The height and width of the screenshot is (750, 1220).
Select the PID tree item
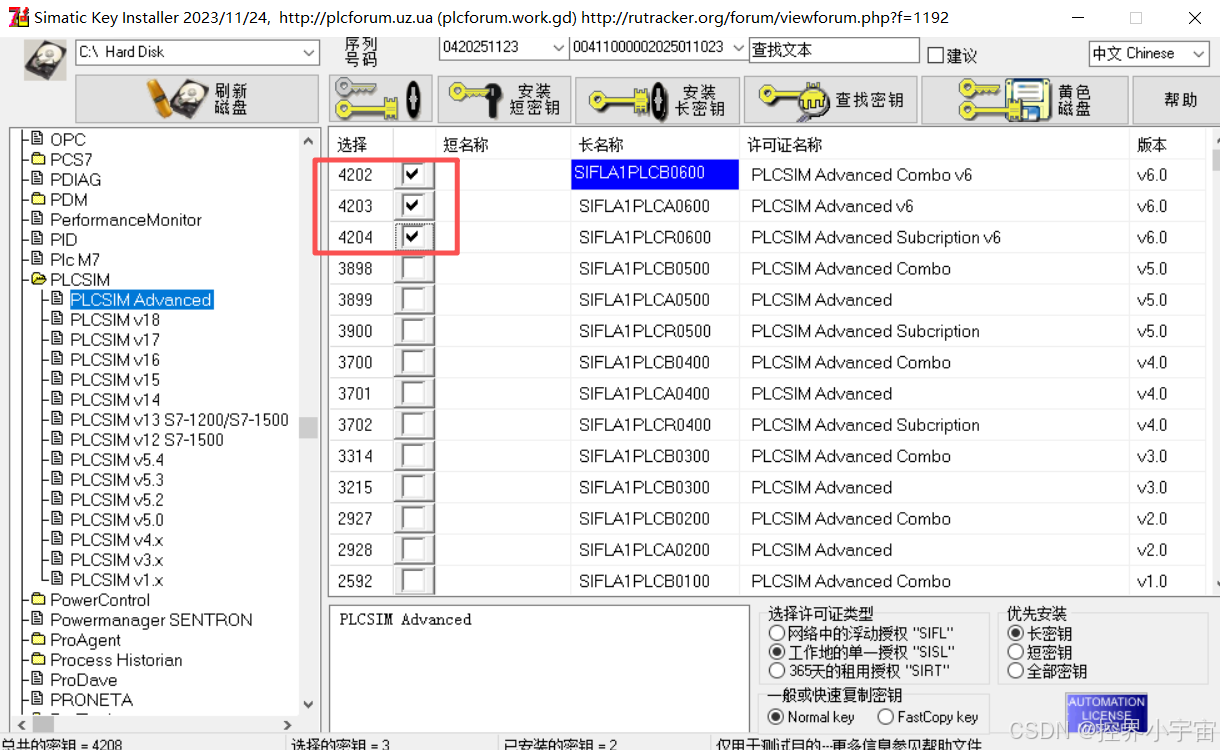tap(64, 240)
